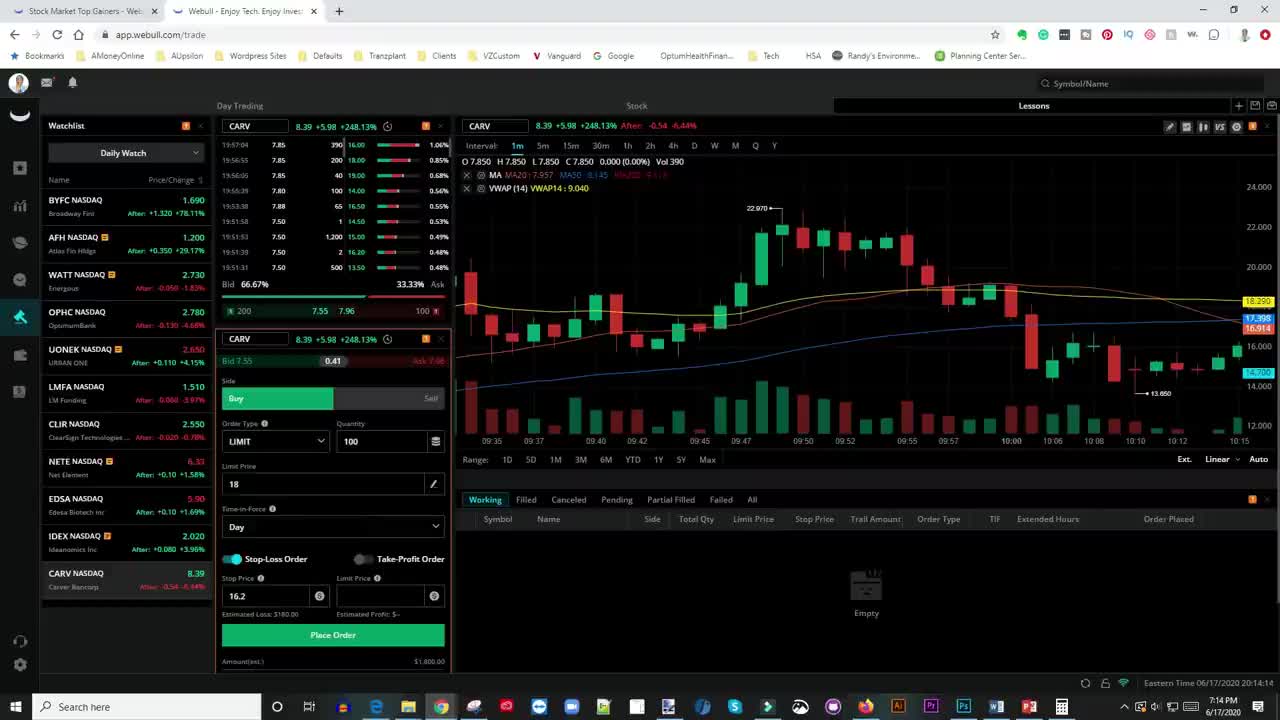Expand the Daily Watch dropdown
Image resolution: width=1280 pixels, height=720 pixels.
coord(125,153)
